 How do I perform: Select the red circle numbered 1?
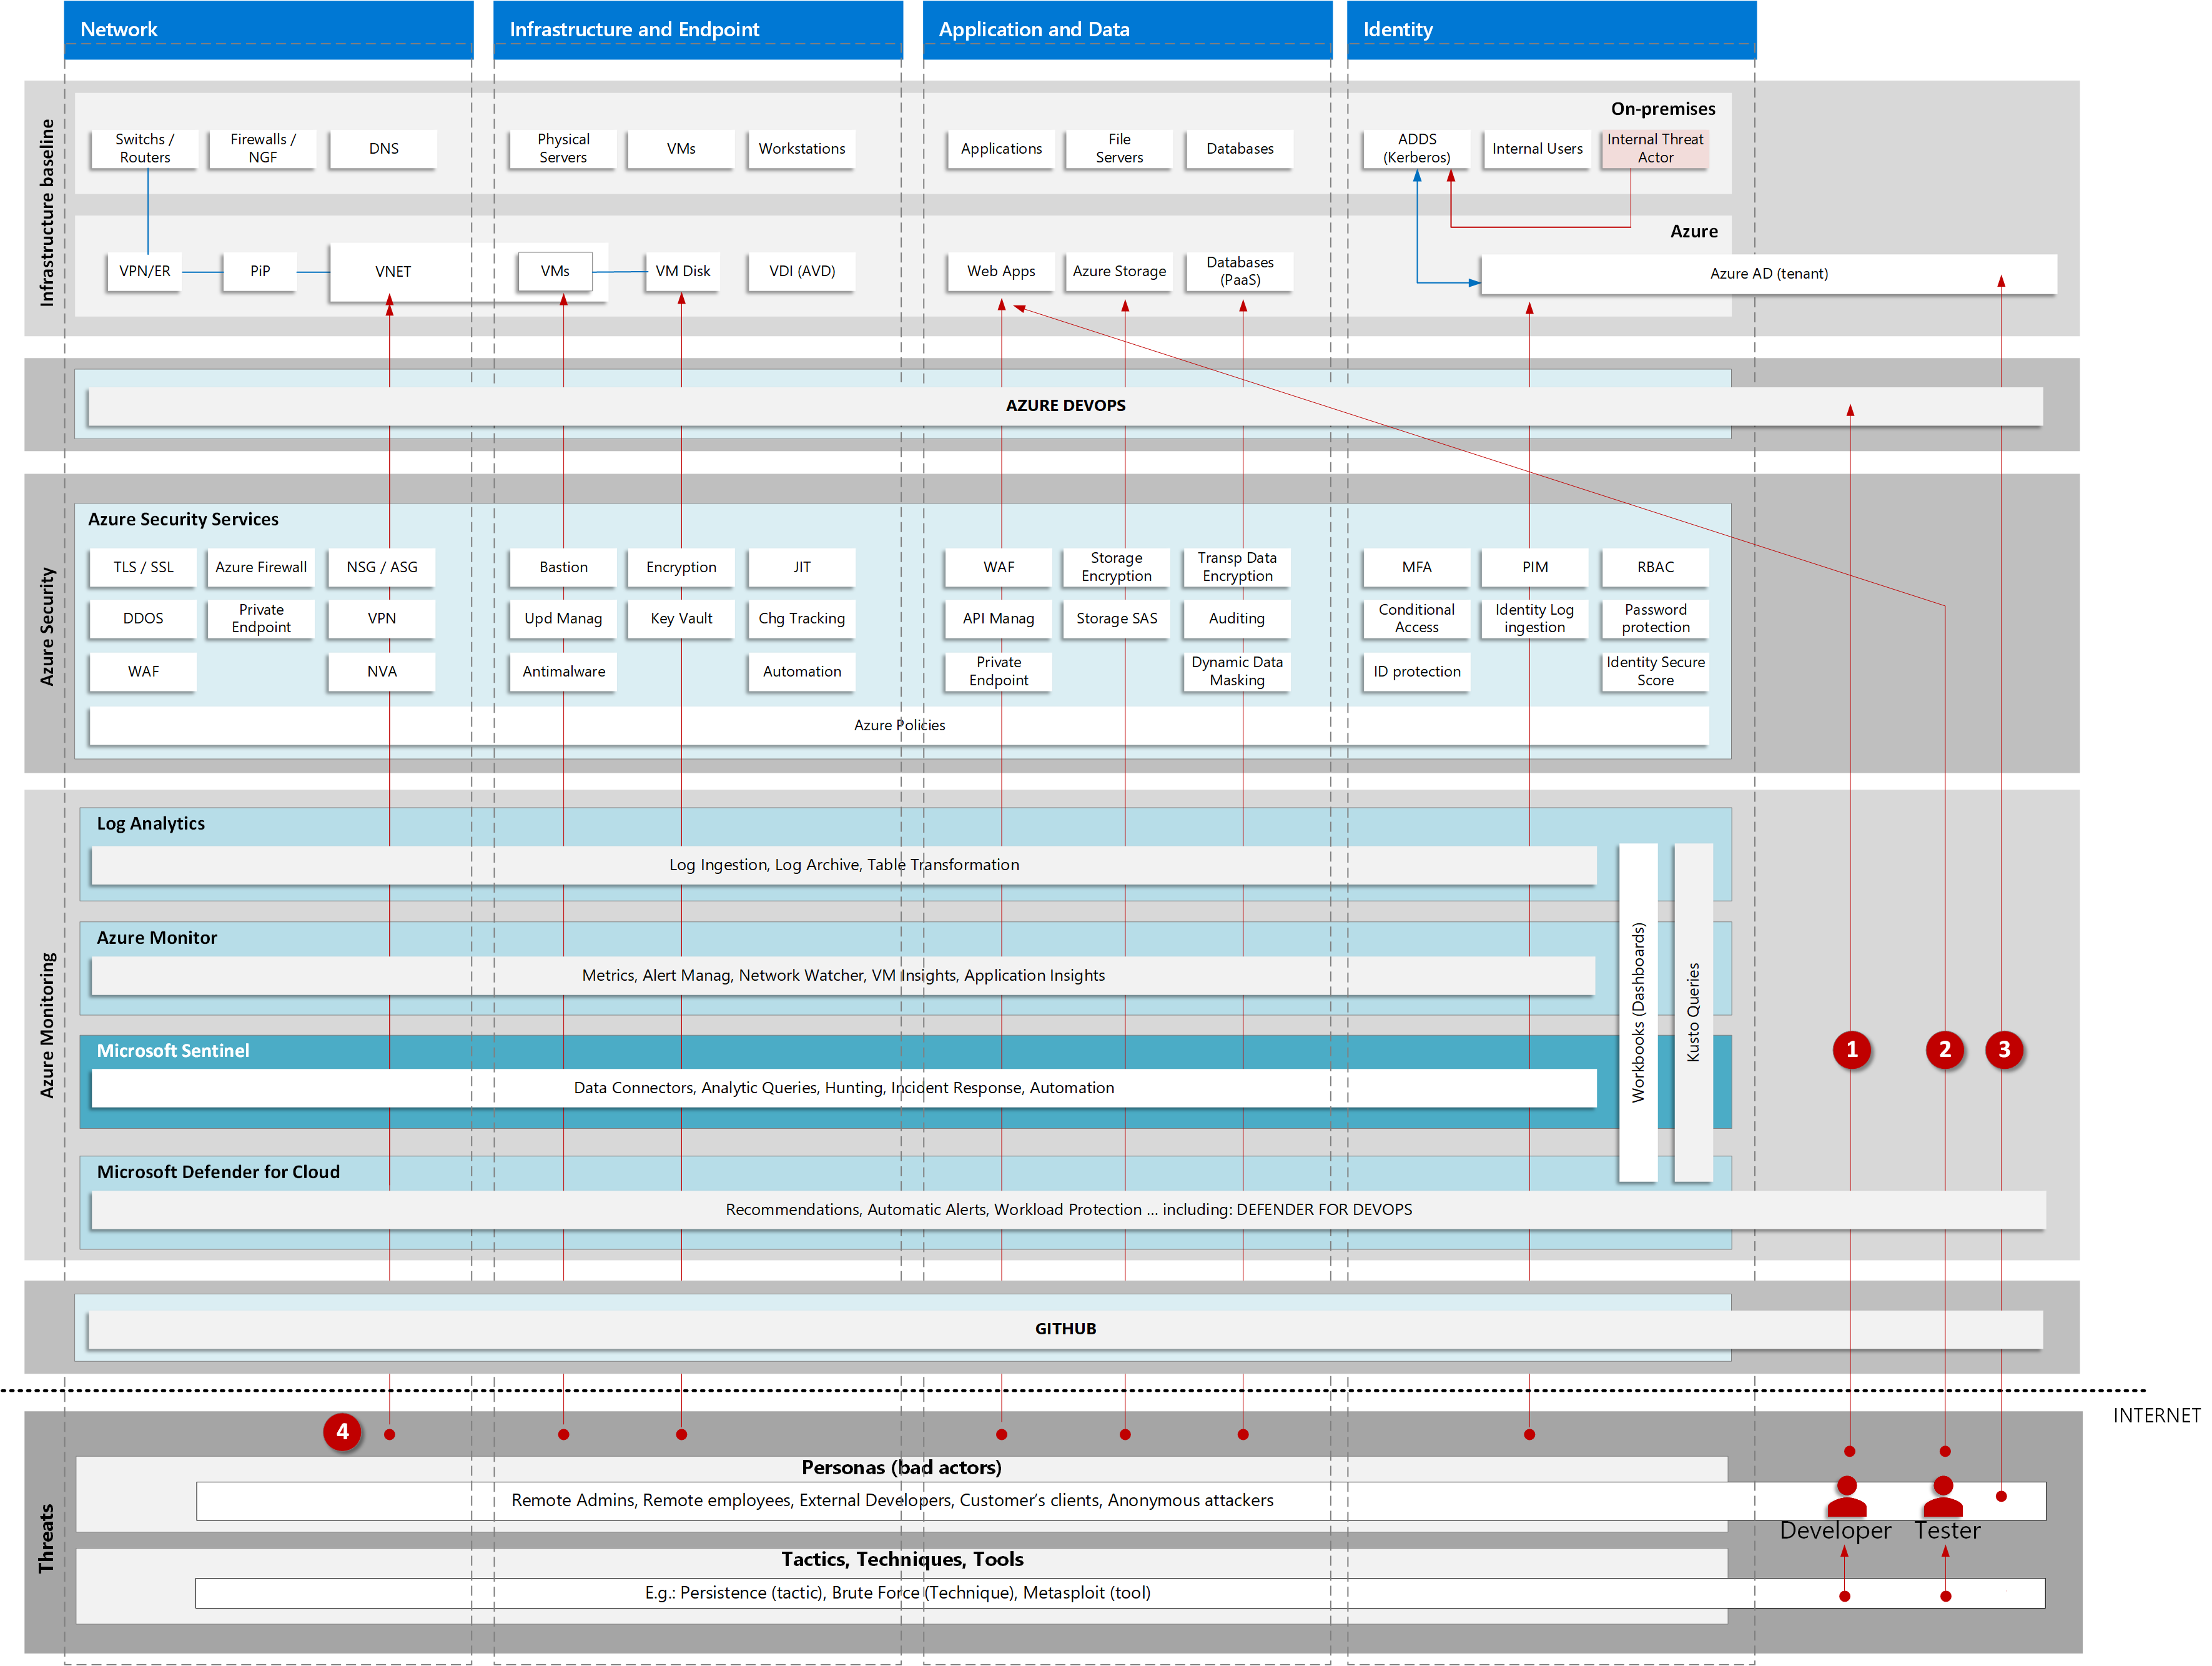coord(1851,1049)
